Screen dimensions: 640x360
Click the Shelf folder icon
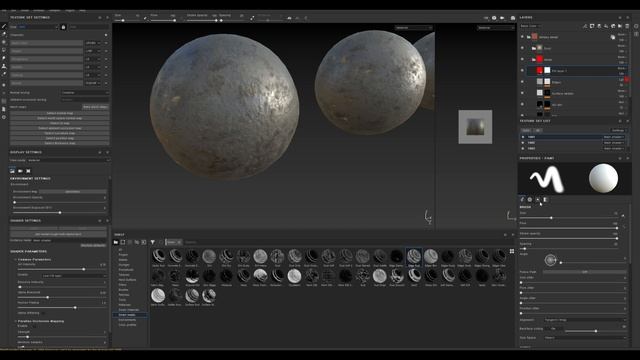click(116, 242)
